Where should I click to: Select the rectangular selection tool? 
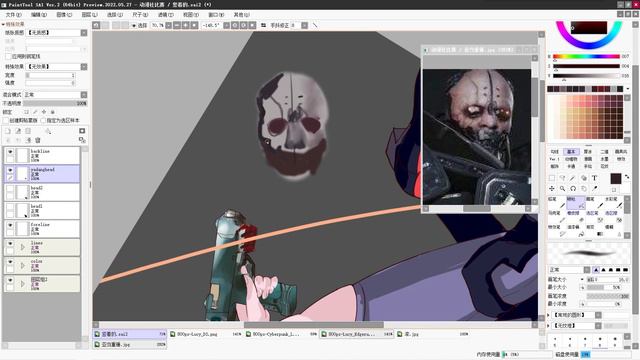552,178
